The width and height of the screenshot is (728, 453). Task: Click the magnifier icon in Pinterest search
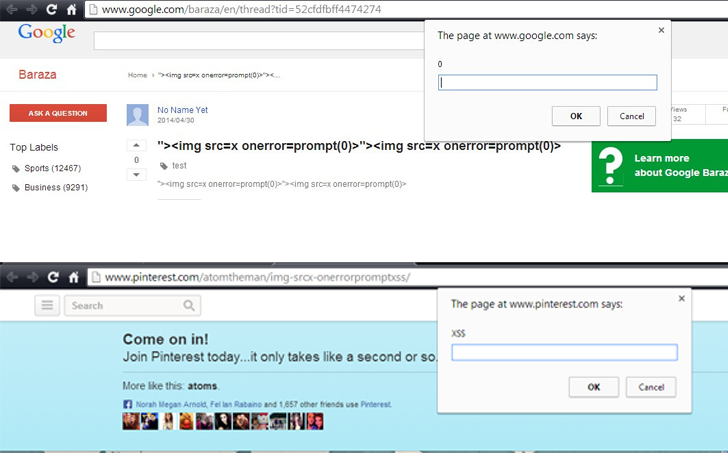188,305
